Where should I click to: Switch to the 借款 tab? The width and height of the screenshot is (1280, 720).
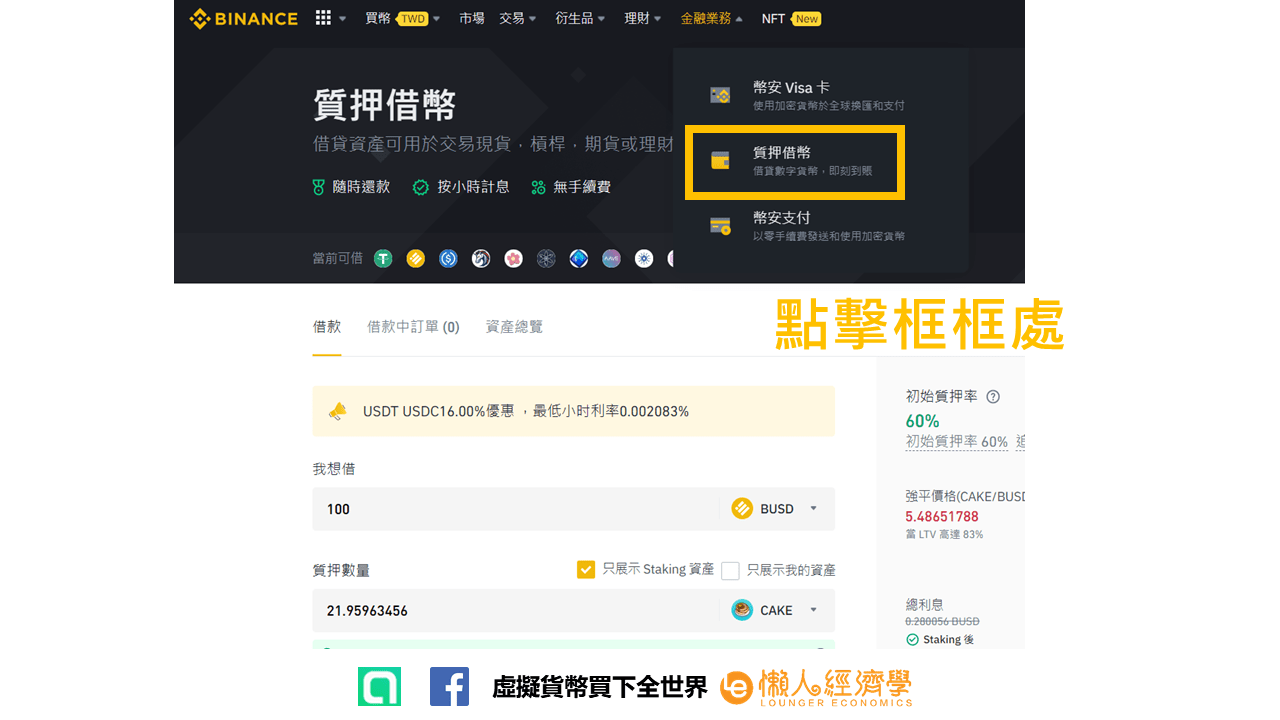tap(327, 327)
